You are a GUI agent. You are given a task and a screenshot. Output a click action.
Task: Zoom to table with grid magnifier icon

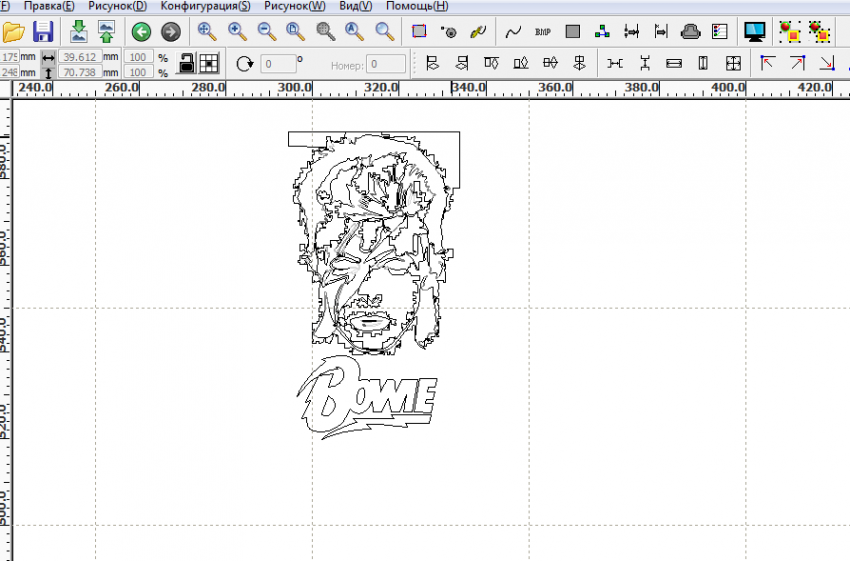click(325, 32)
